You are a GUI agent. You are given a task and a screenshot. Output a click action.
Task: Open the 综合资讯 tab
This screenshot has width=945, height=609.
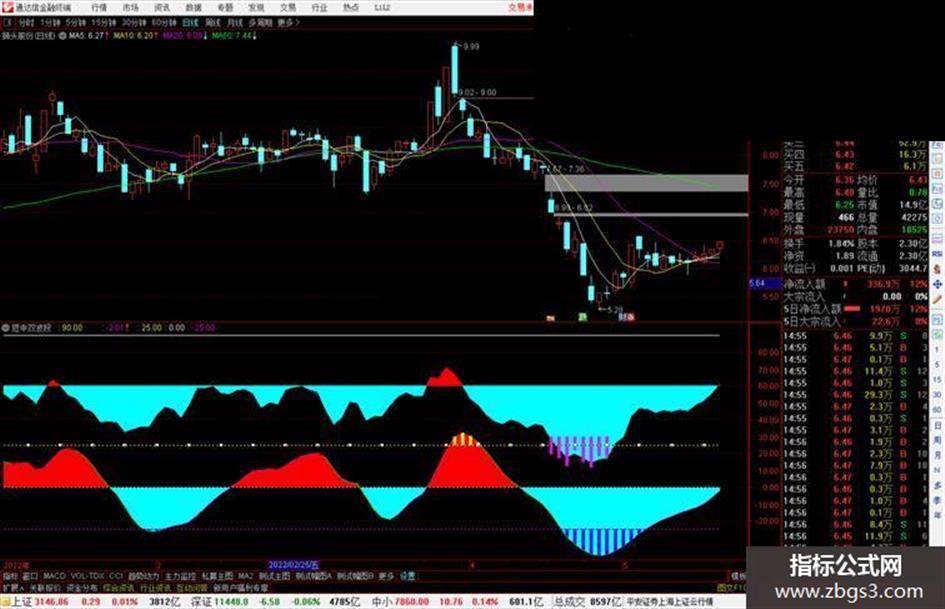119,587
